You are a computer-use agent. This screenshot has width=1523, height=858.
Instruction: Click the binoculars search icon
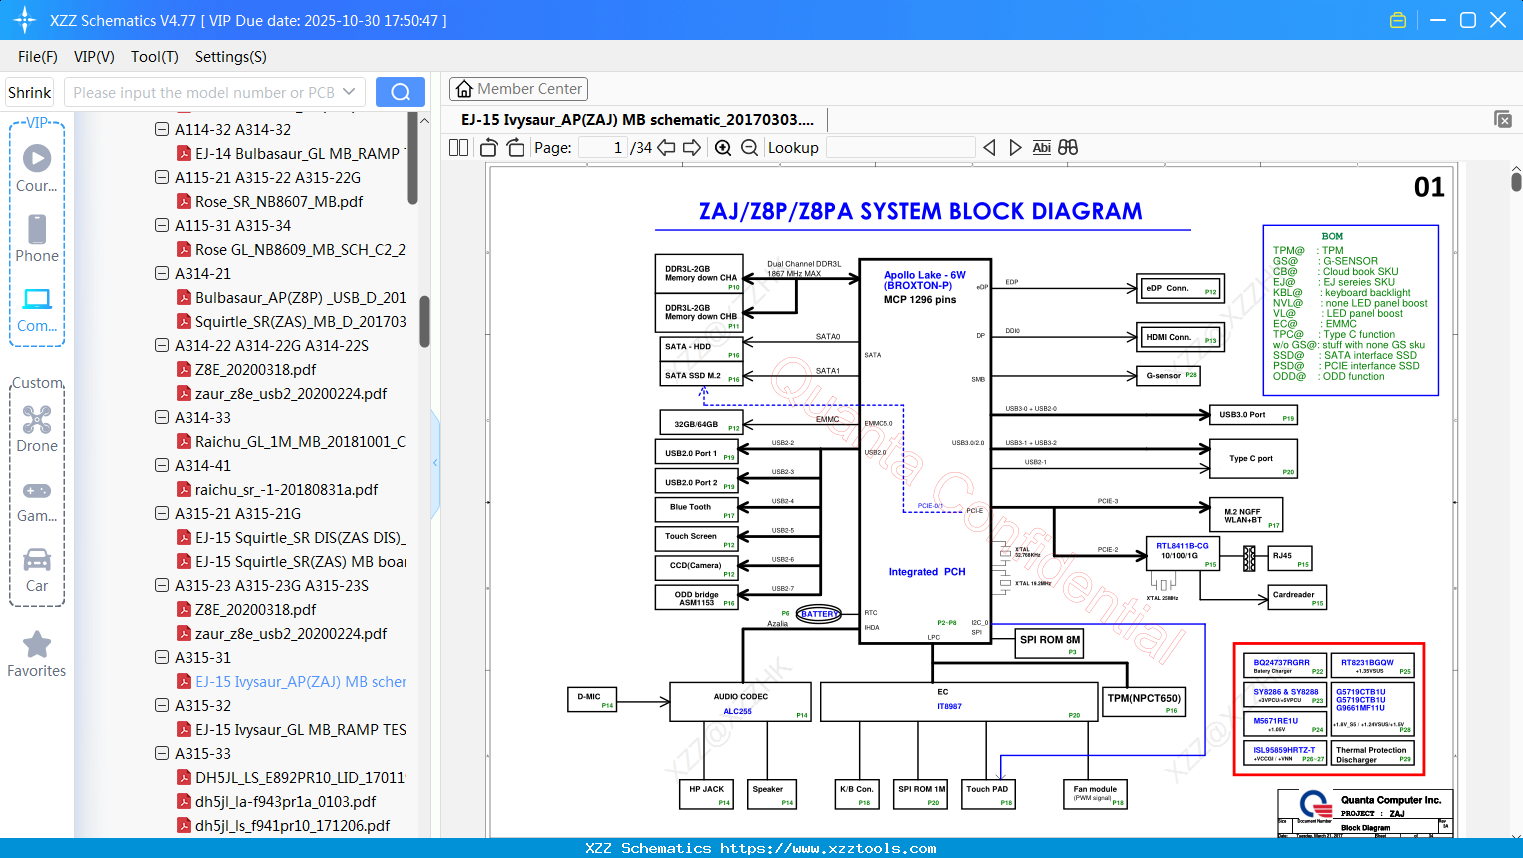(x=1068, y=147)
